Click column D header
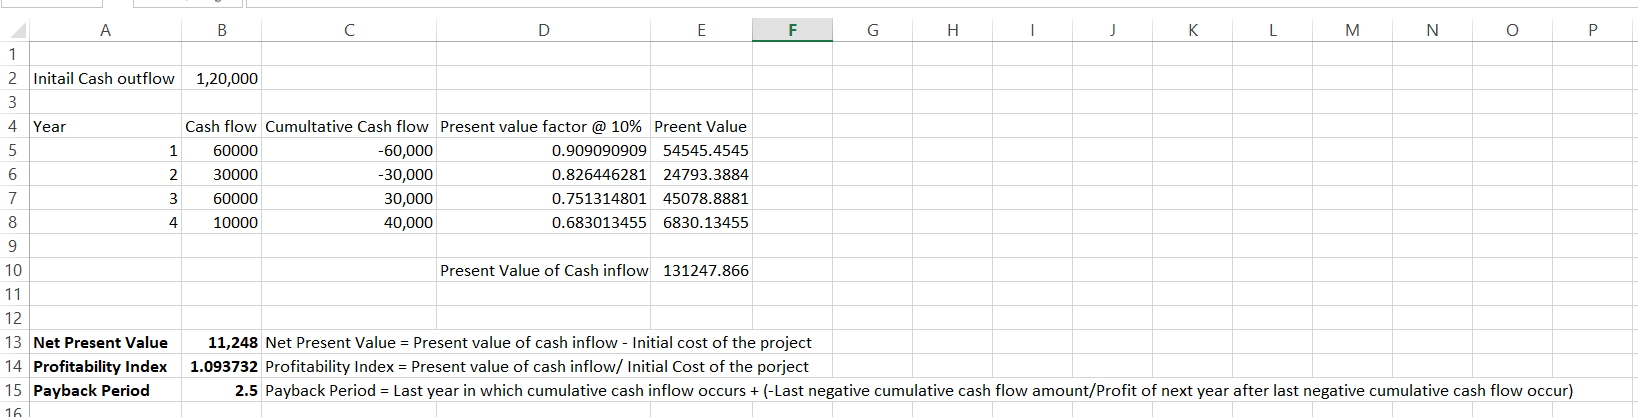The image size is (1638, 417). pos(543,30)
